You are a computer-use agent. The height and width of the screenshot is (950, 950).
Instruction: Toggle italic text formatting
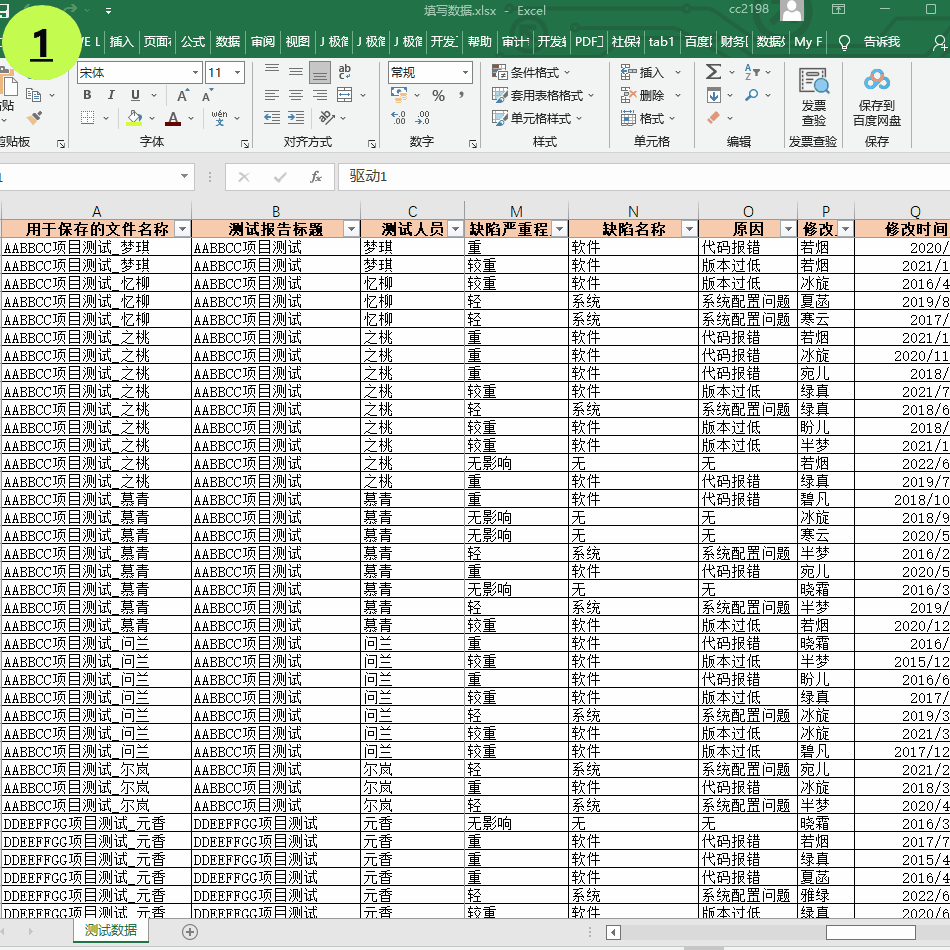click(111, 95)
